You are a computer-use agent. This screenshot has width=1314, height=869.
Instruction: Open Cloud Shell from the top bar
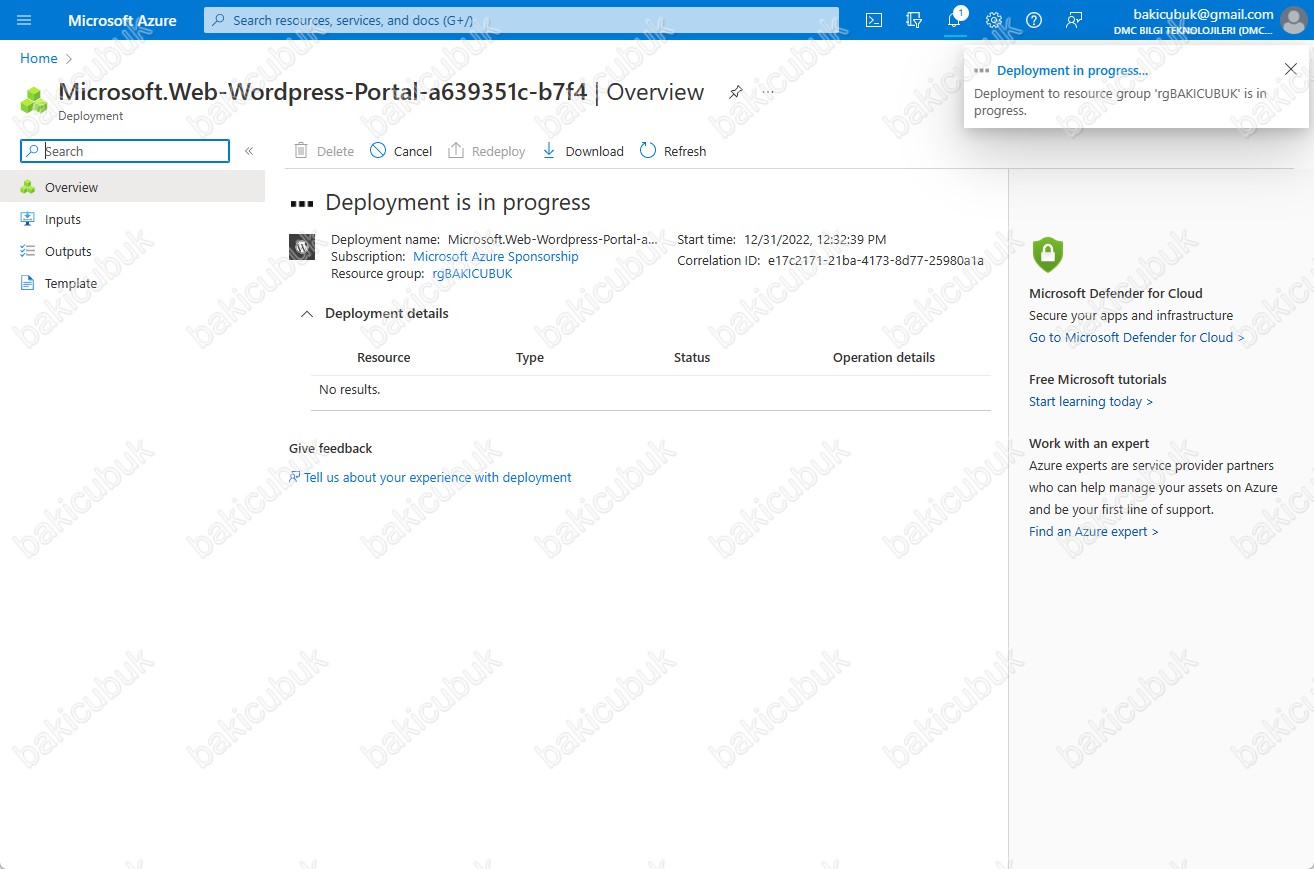click(x=874, y=20)
